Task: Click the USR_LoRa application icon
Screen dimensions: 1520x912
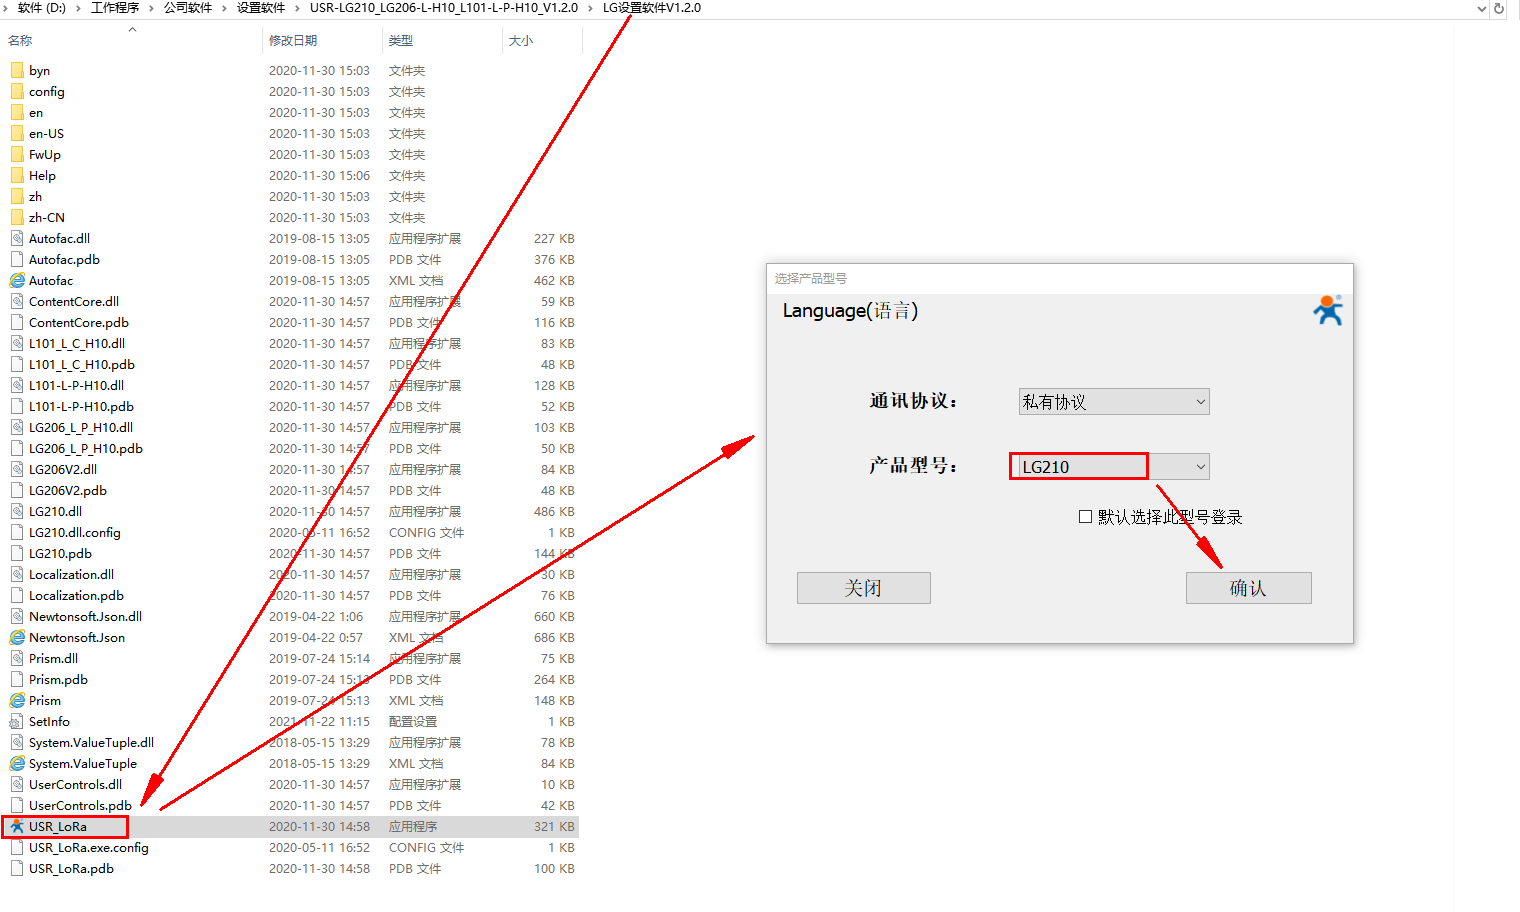Action: 17,827
